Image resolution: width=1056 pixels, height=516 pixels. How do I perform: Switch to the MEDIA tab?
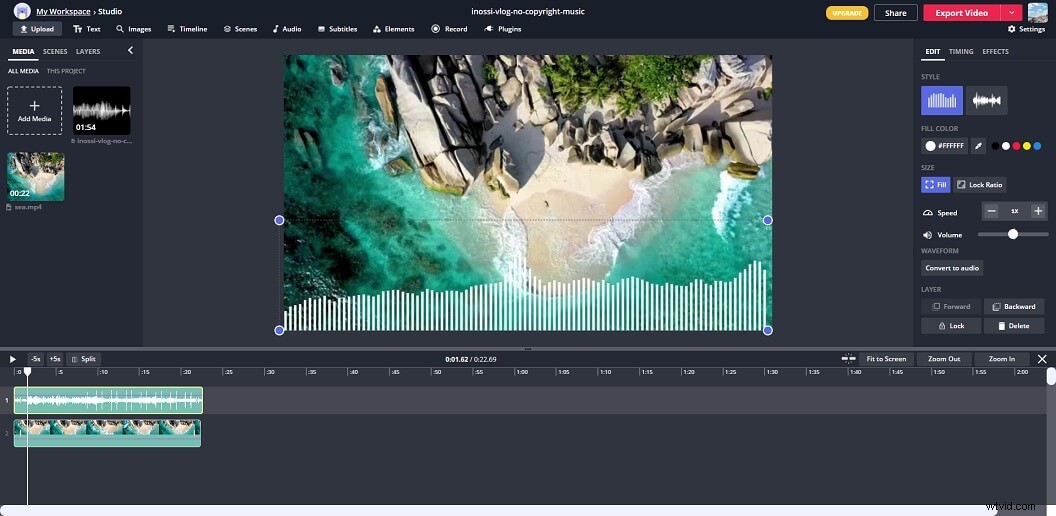[24, 51]
